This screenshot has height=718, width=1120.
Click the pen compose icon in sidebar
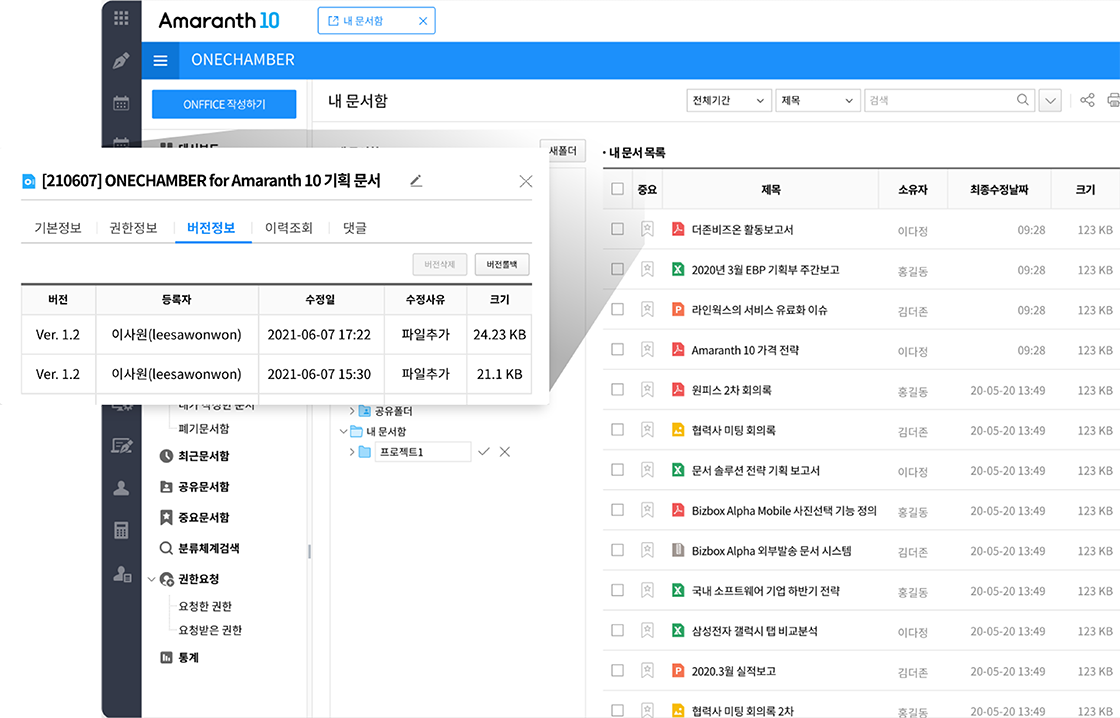click(121, 61)
